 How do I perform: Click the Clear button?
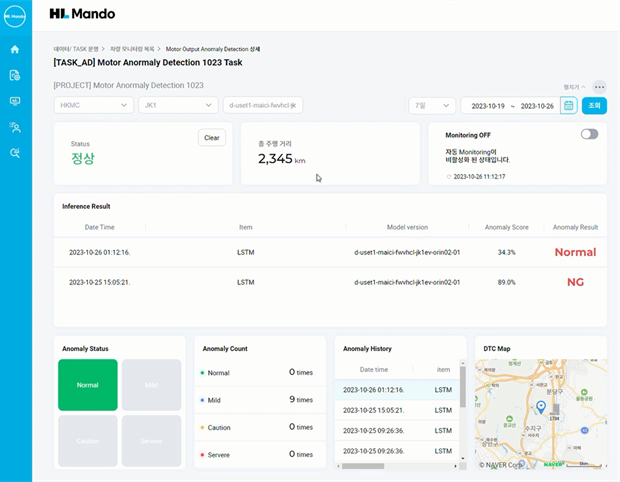pyautogui.click(x=211, y=138)
